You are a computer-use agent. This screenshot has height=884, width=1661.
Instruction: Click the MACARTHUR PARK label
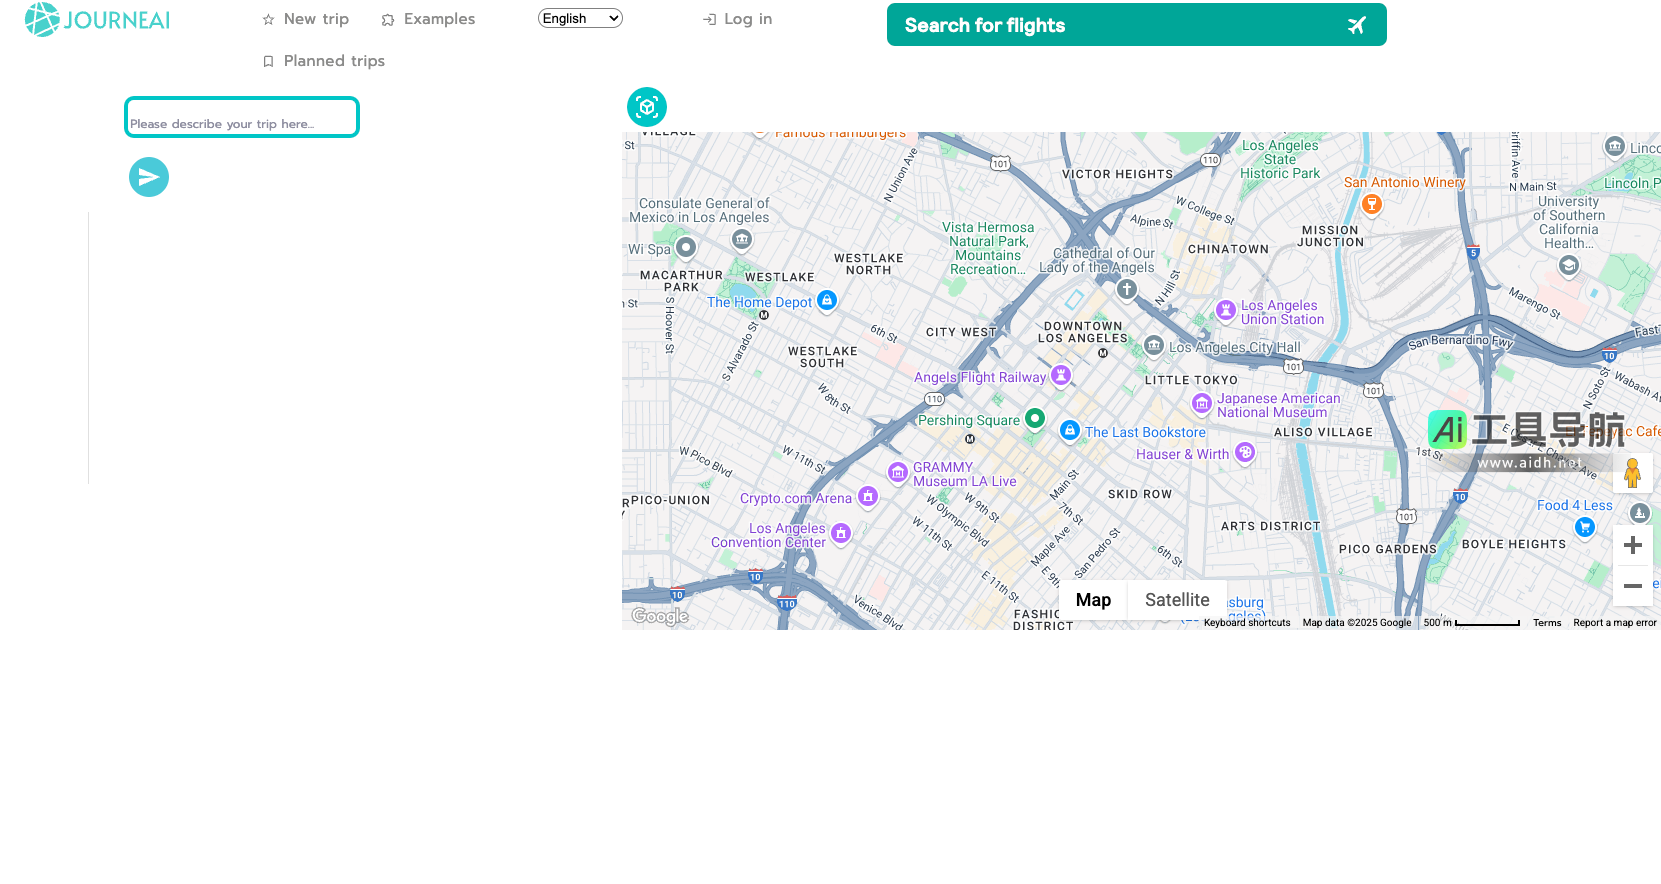pos(681,282)
